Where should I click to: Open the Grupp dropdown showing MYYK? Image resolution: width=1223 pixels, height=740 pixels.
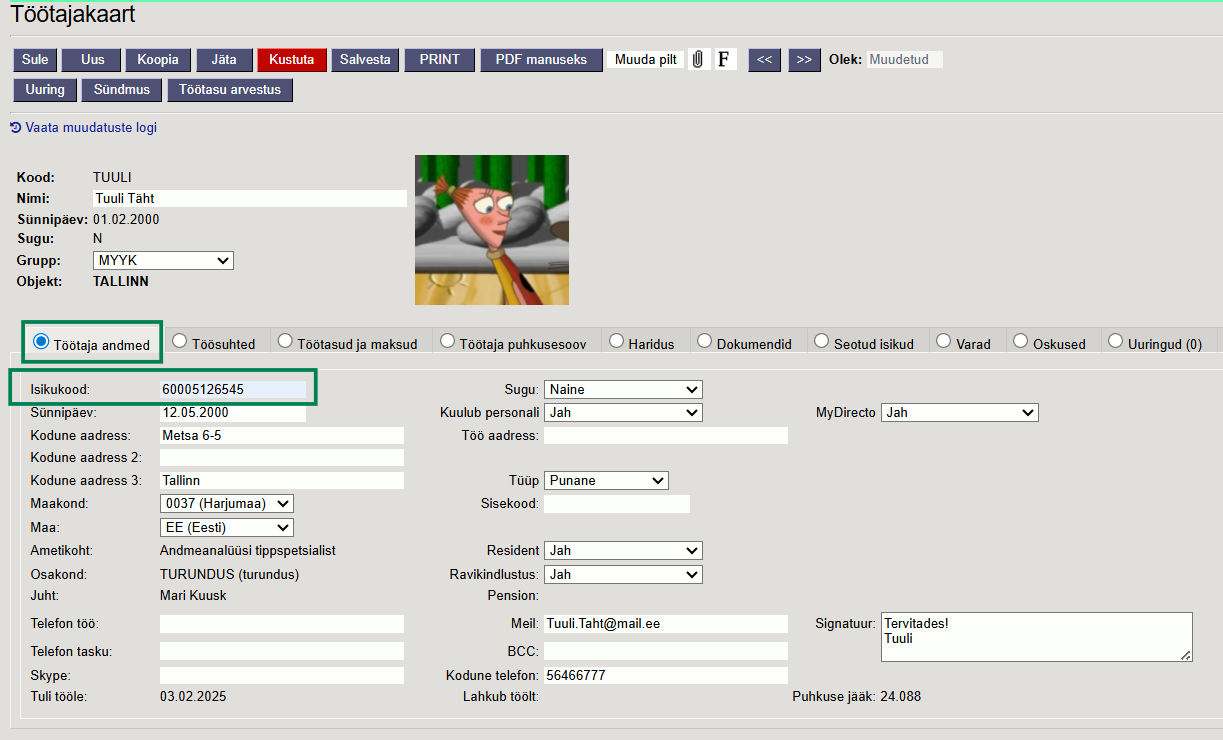pyautogui.click(x=163, y=261)
